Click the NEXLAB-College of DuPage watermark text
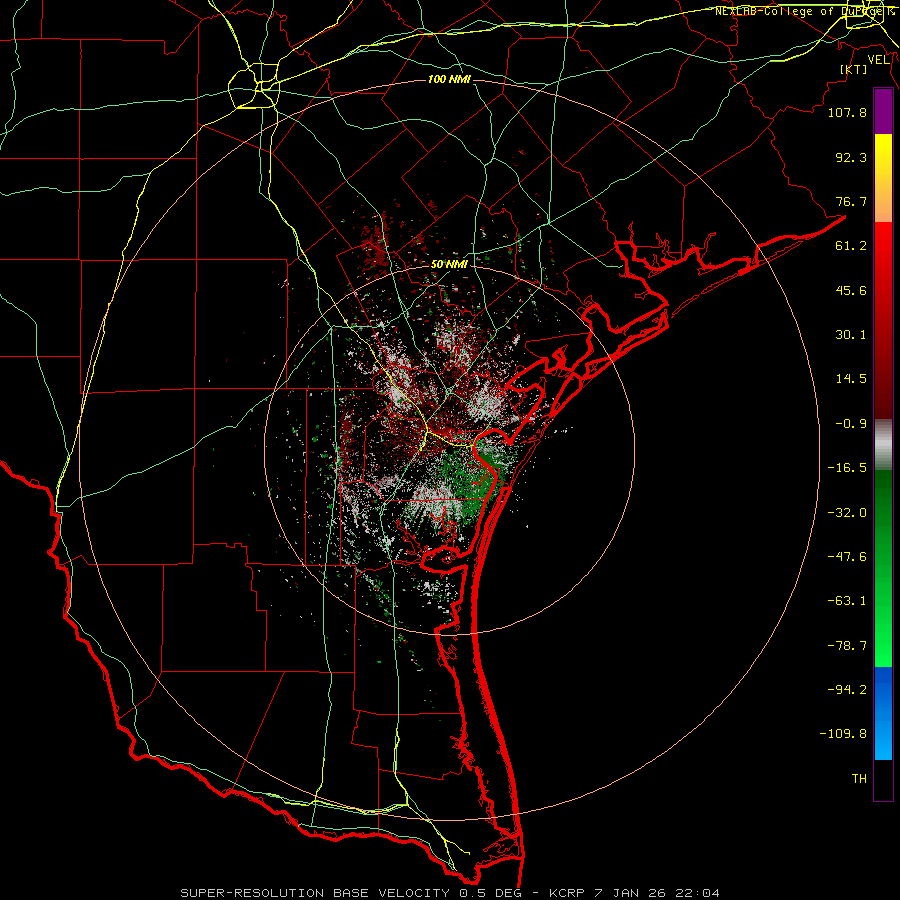This screenshot has width=900, height=900. coord(804,11)
